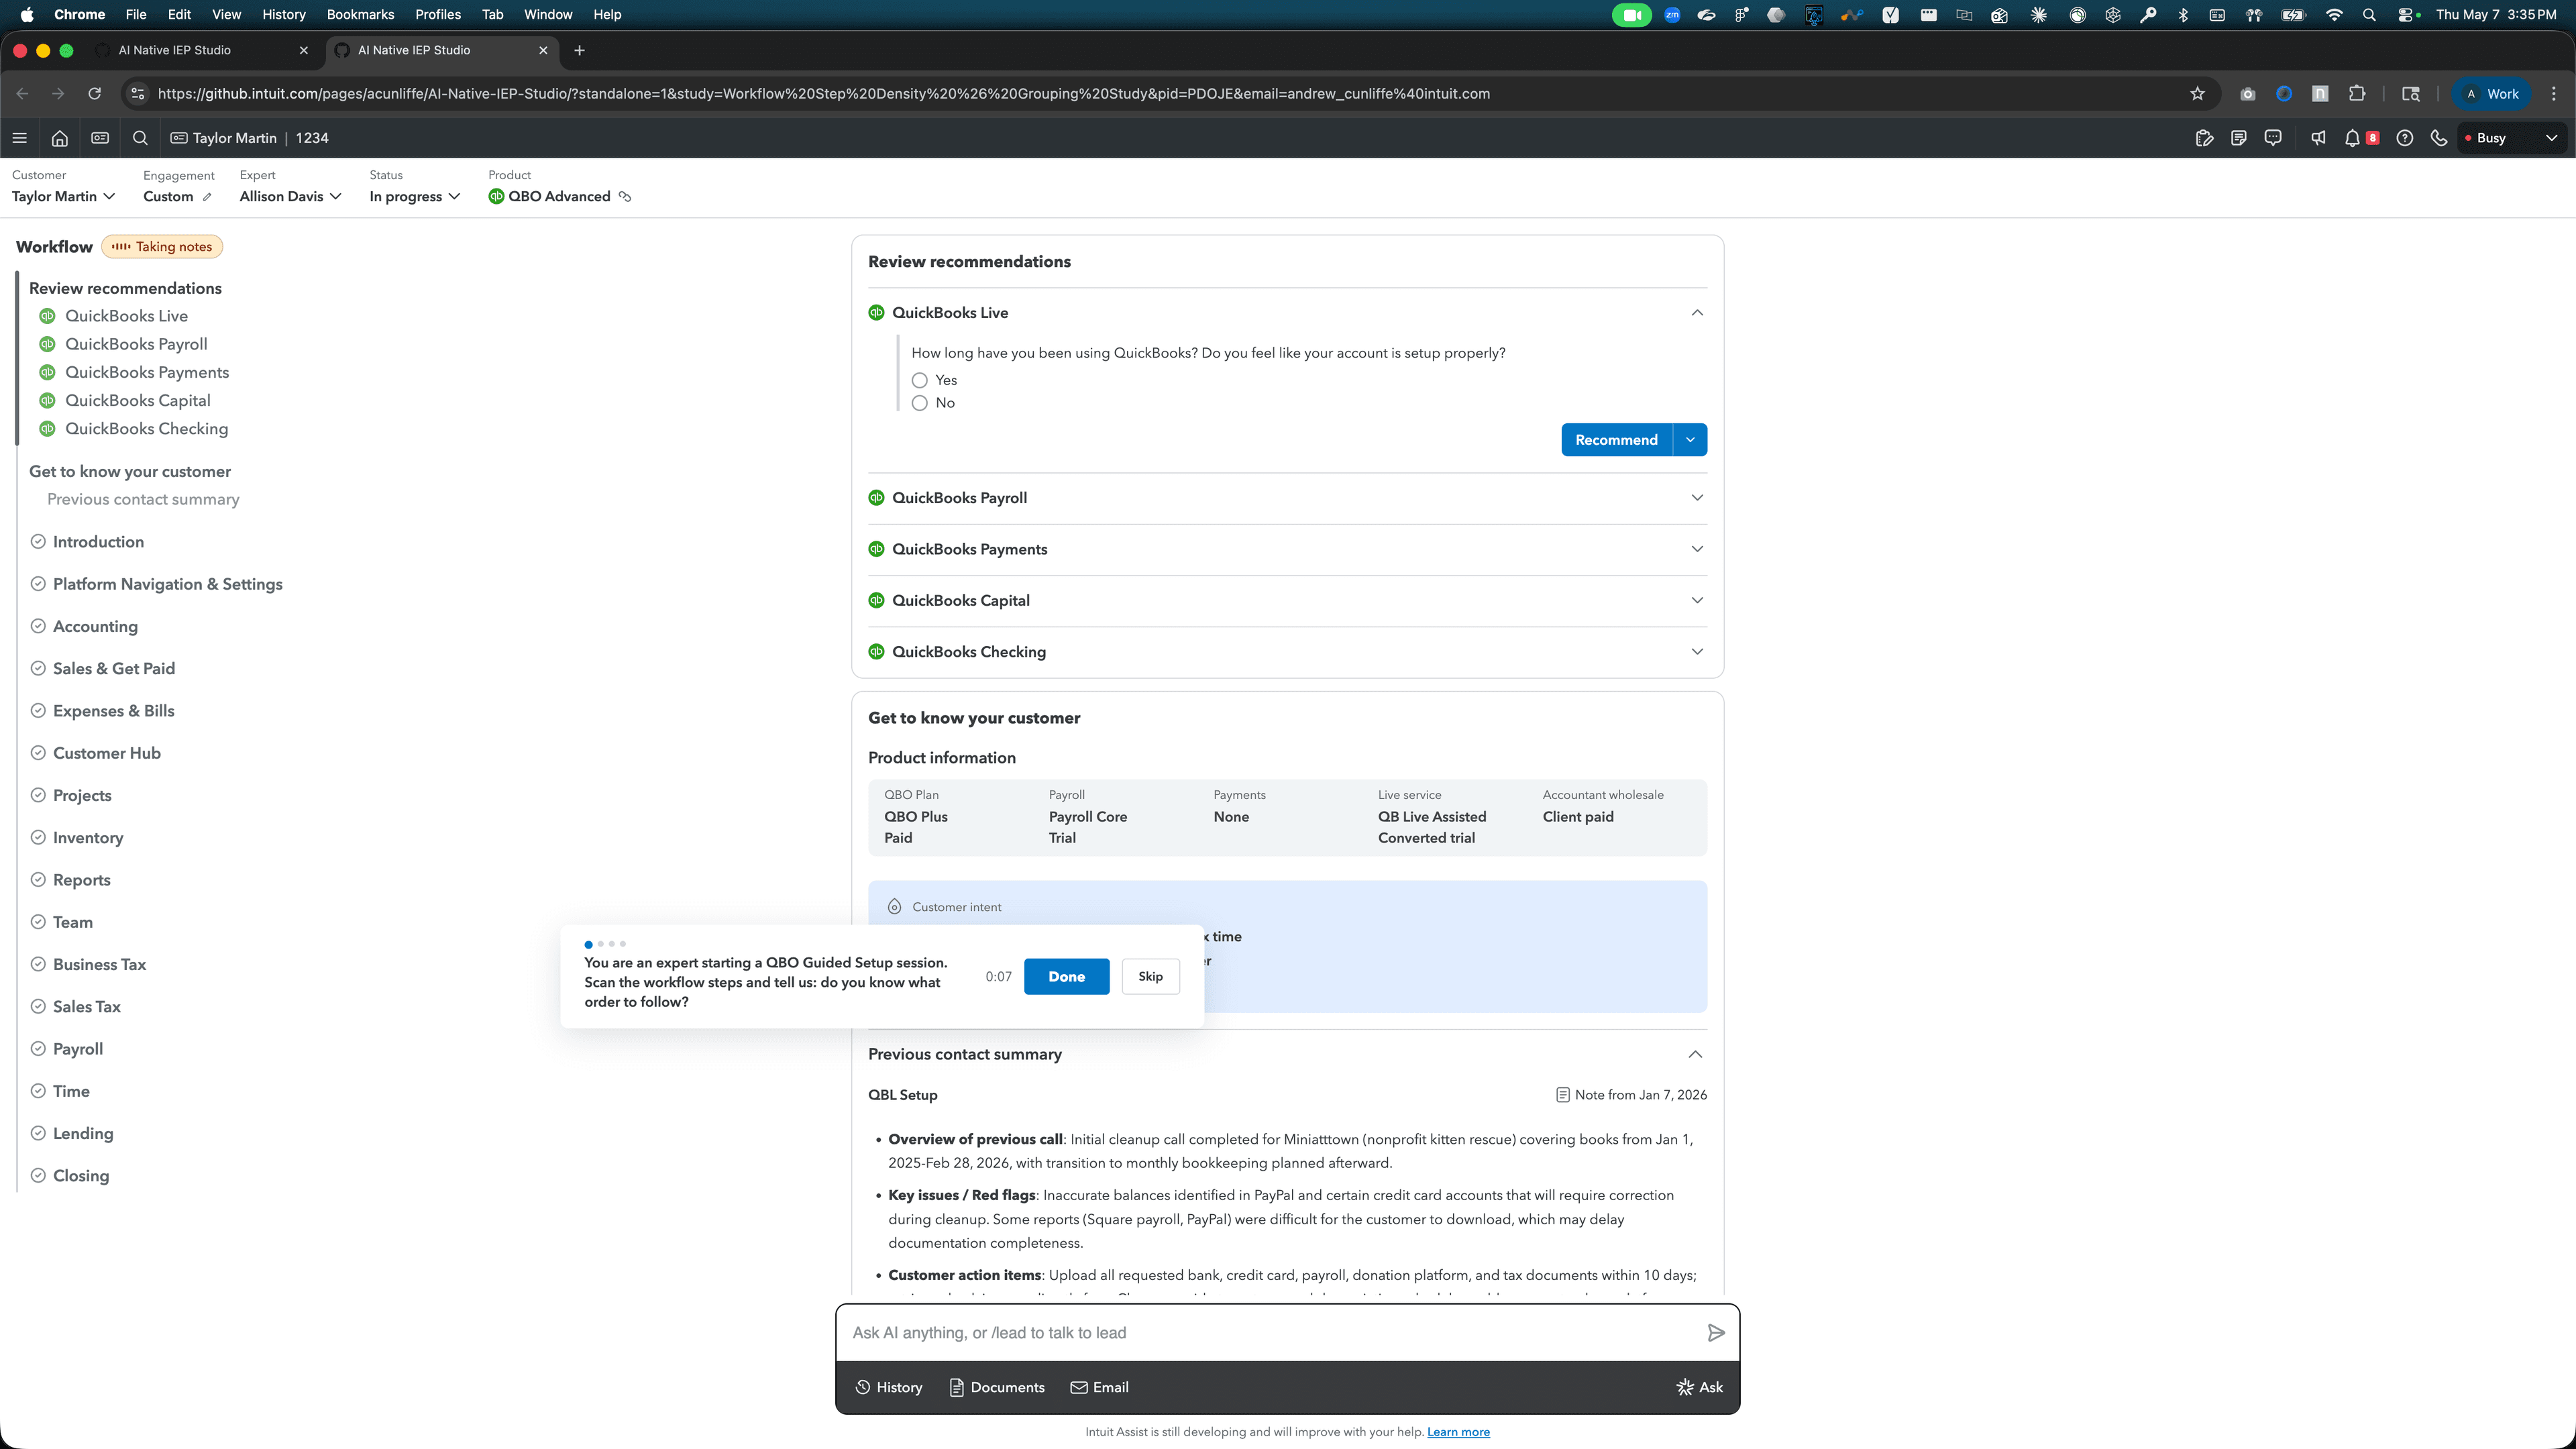The height and width of the screenshot is (1449, 2576).
Task: Open the History menu in the menu bar
Action: [x=284, y=15]
